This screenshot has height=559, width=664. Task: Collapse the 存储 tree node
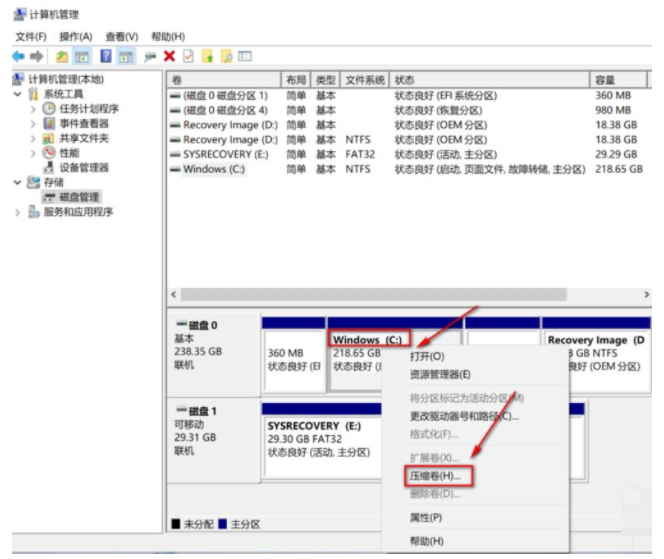click(x=19, y=183)
